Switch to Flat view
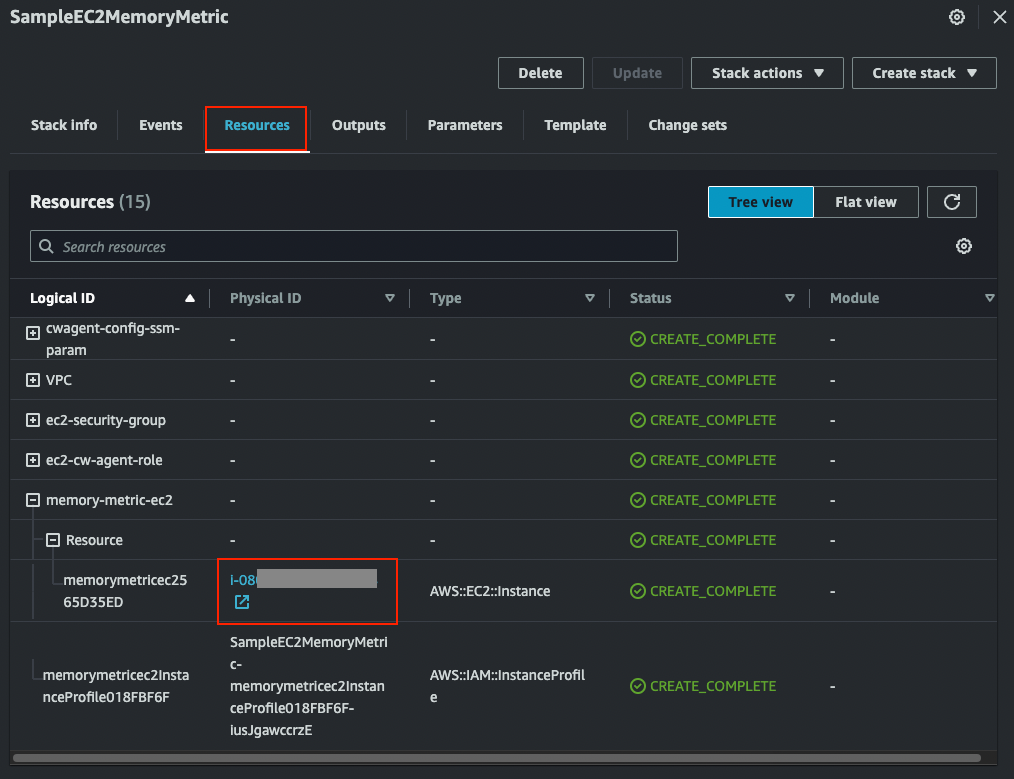 click(866, 202)
